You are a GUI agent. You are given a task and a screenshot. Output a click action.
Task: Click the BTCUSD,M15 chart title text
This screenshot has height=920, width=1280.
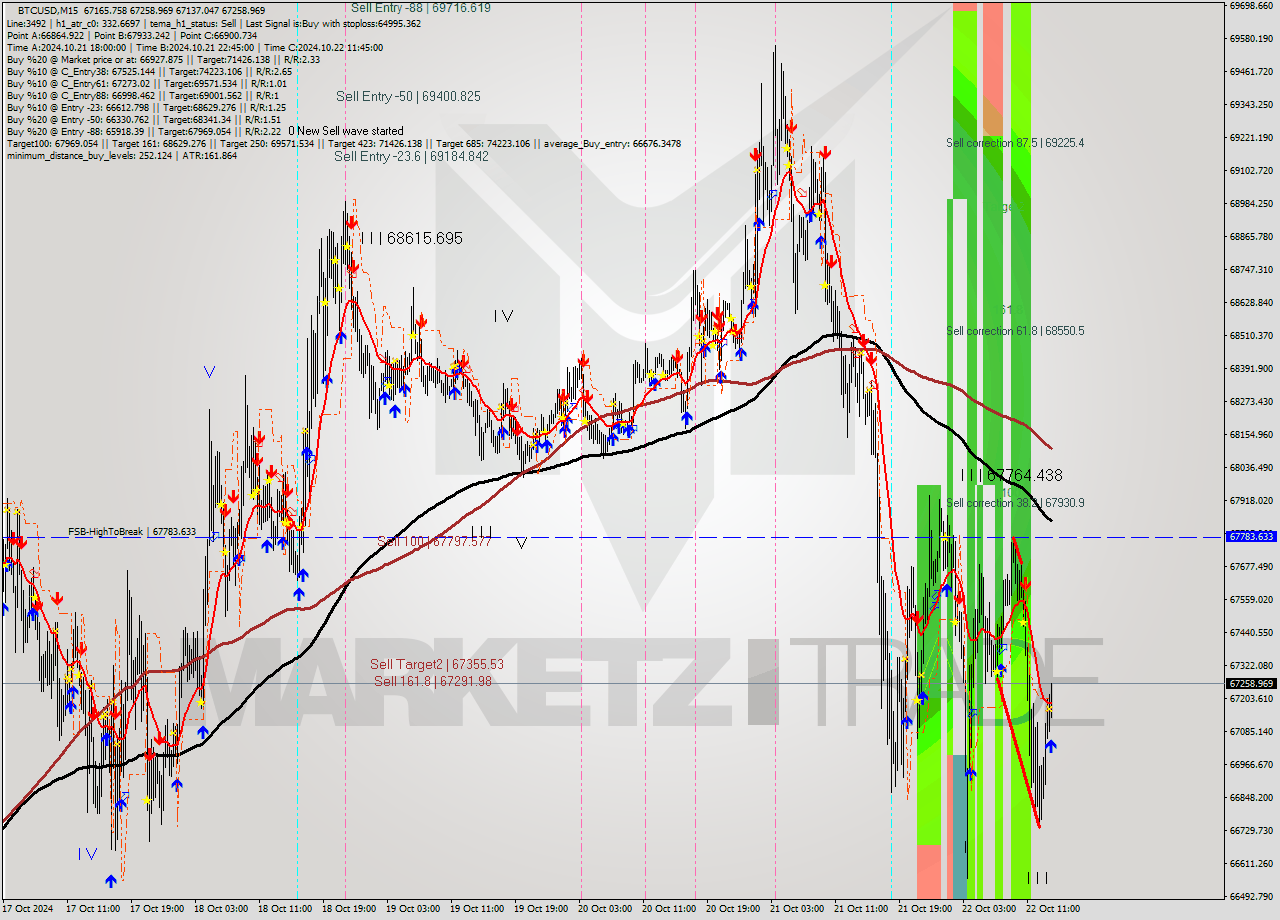tap(47, 9)
